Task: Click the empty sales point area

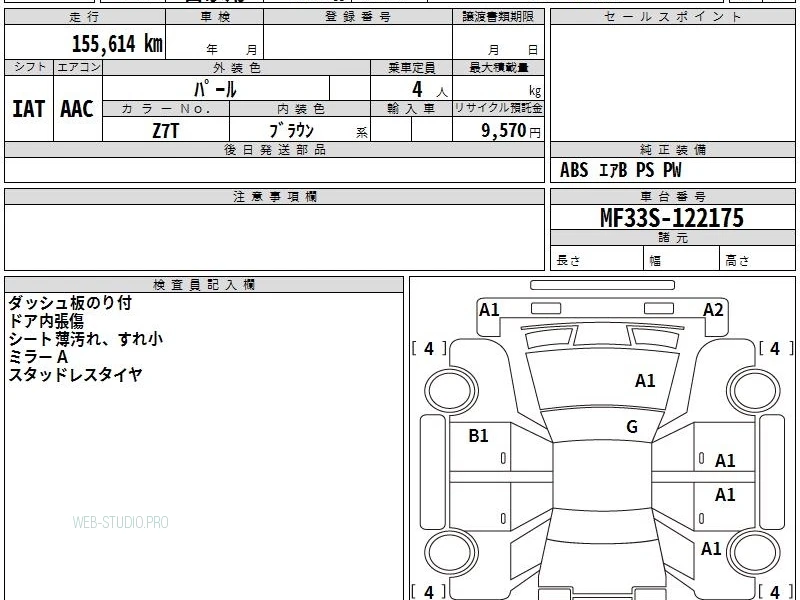Action: click(x=672, y=83)
